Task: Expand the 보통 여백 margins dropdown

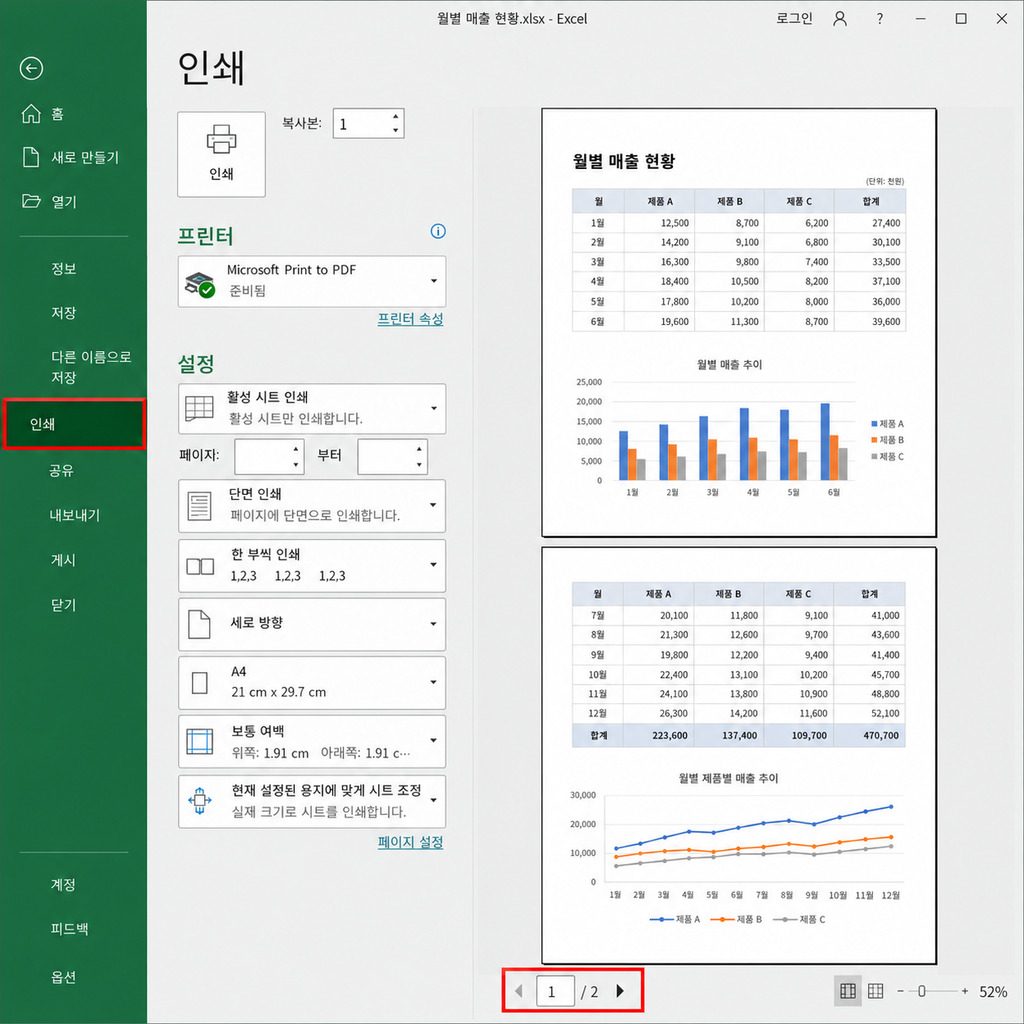Action: pos(312,741)
